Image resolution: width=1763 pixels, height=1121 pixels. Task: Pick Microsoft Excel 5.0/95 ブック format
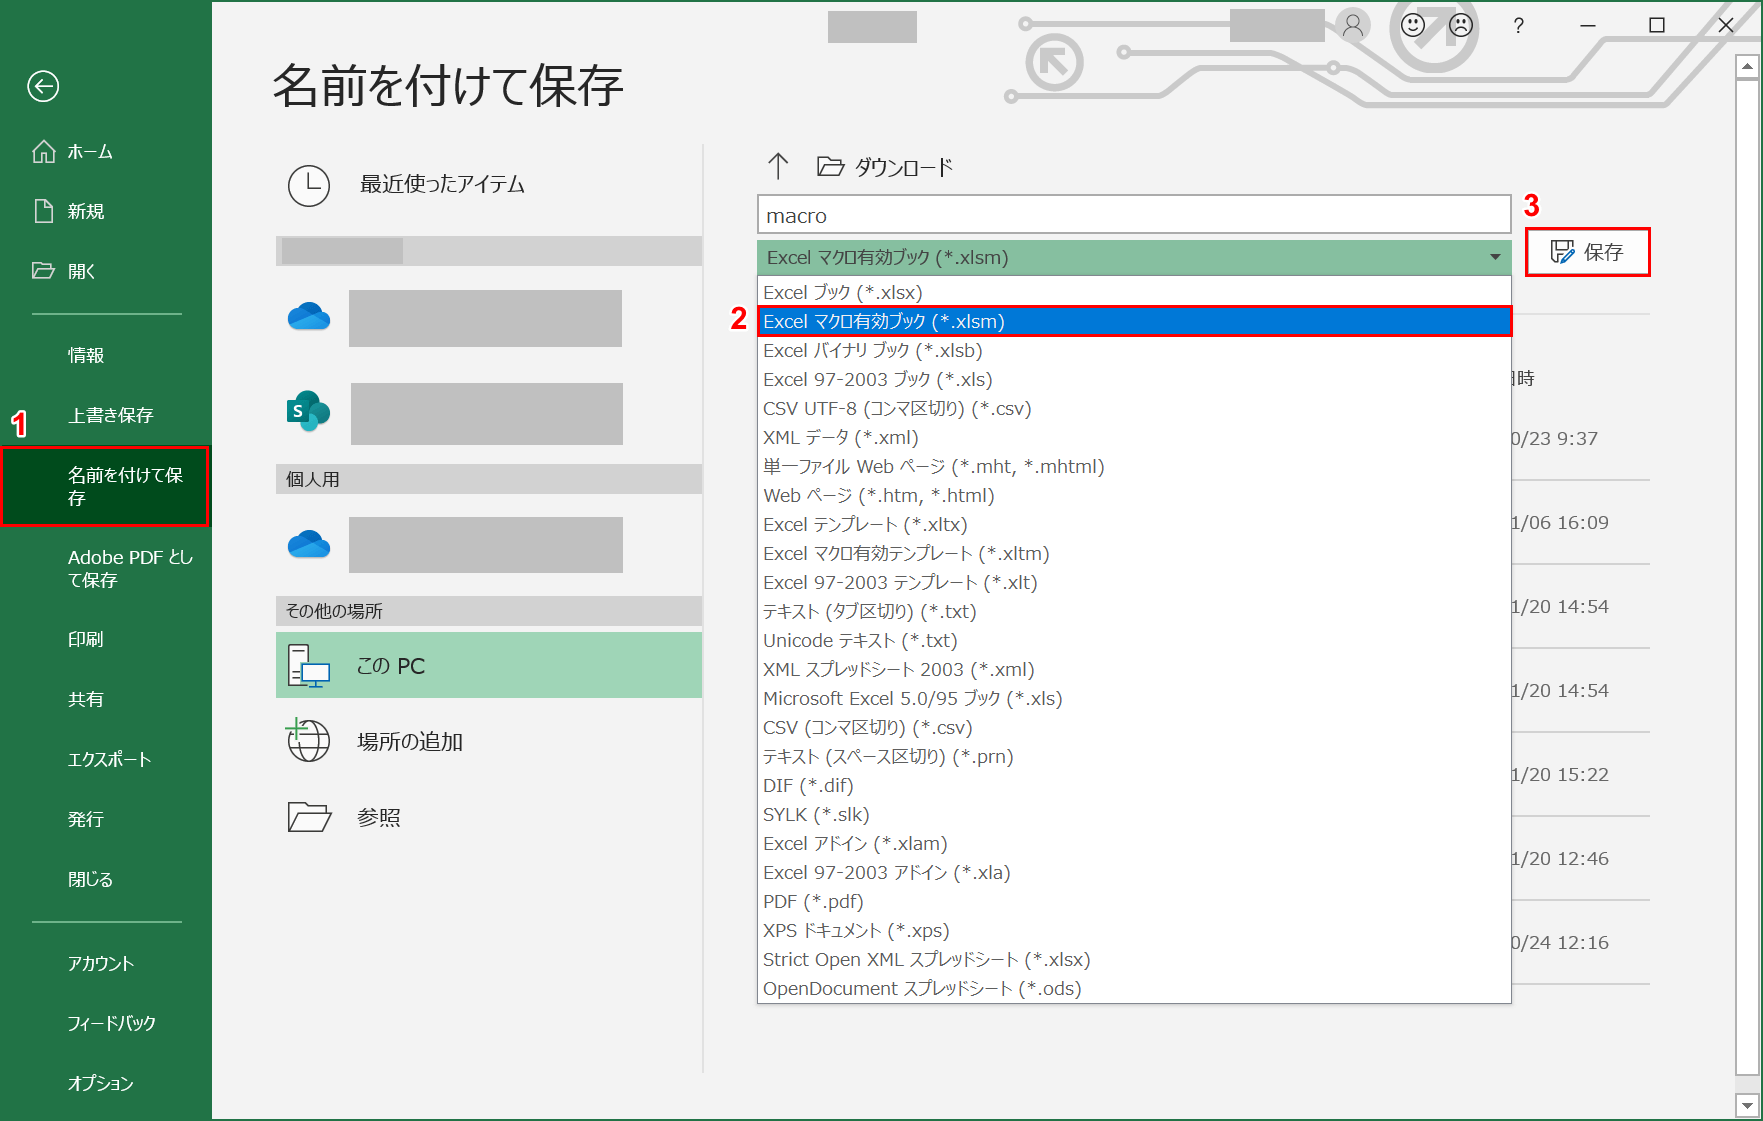click(x=1134, y=698)
